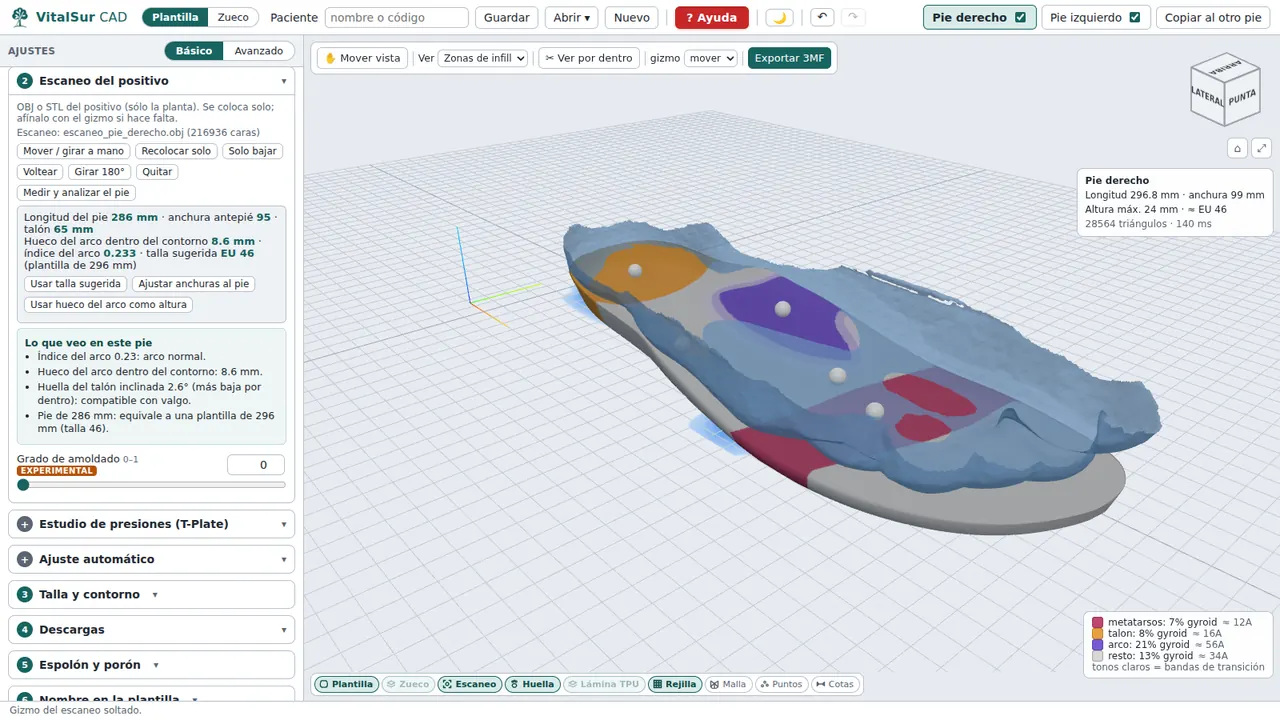This screenshot has width=1280, height=720.
Task: Click the plus icon of Estudio de presiones
Action: pos(25,524)
